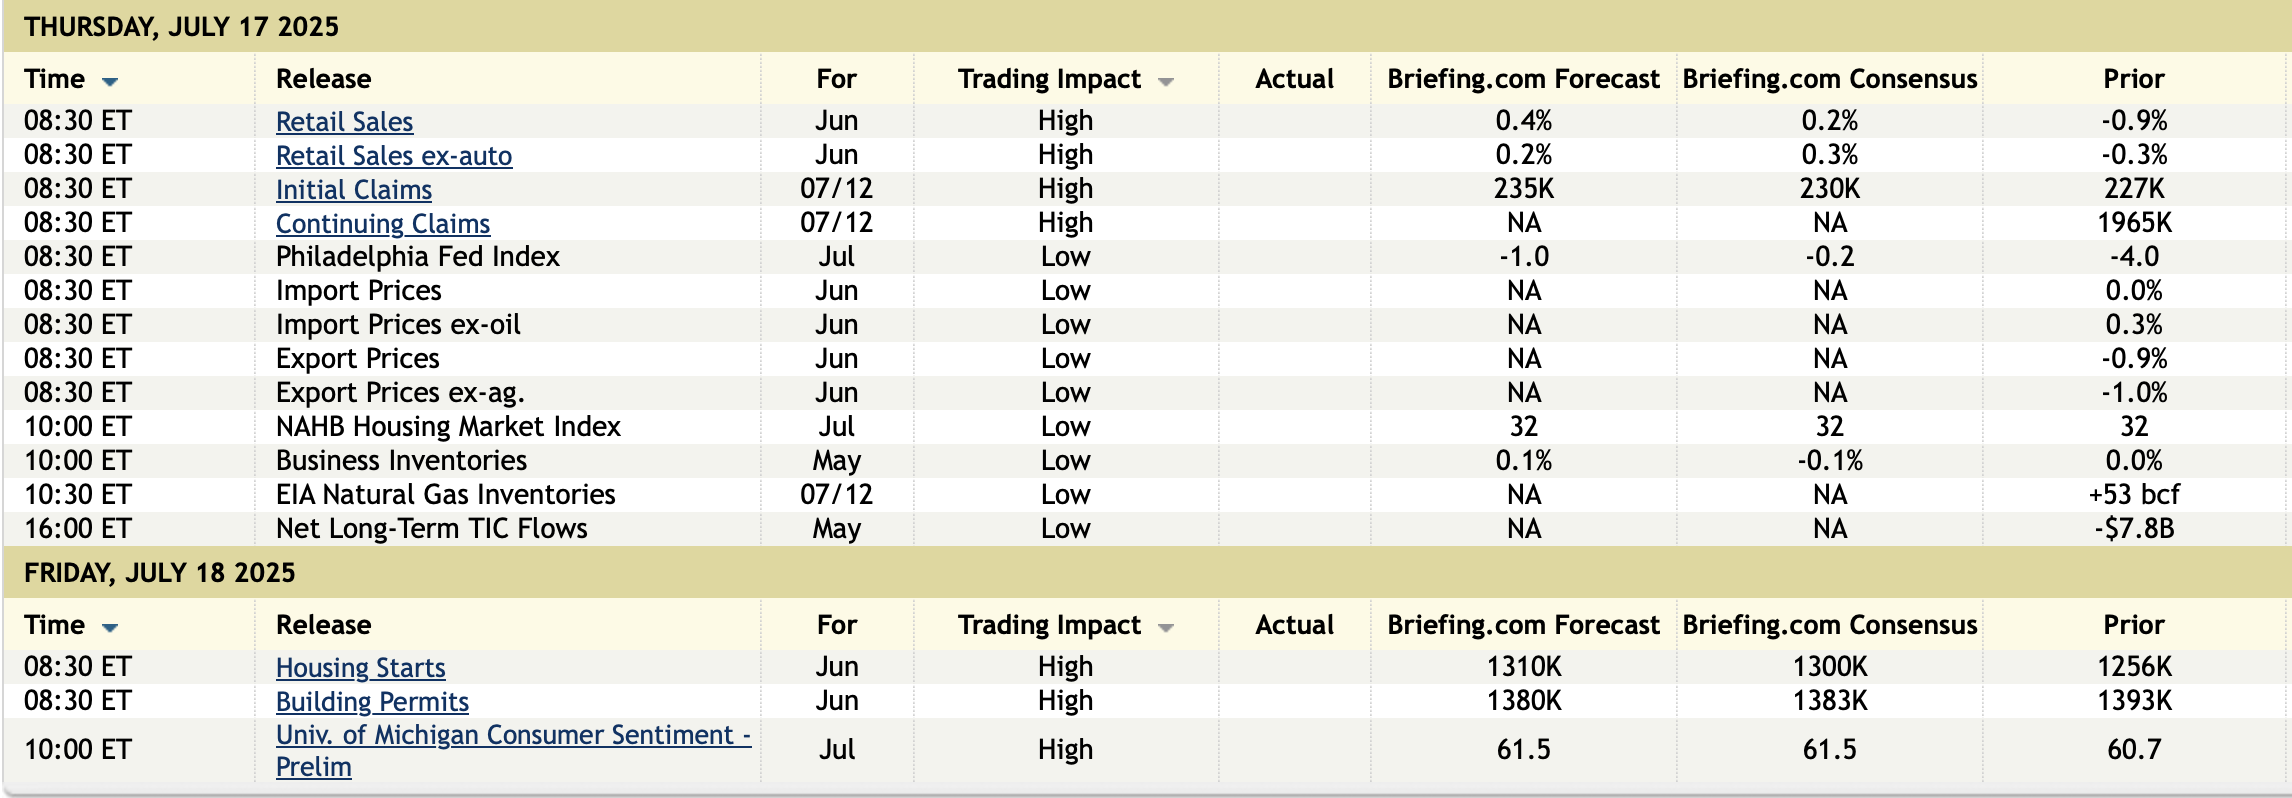The image size is (2292, 798).
Task: Click the Thursday Trading Impact sort arrow
Action: [x=1165, y=81]
